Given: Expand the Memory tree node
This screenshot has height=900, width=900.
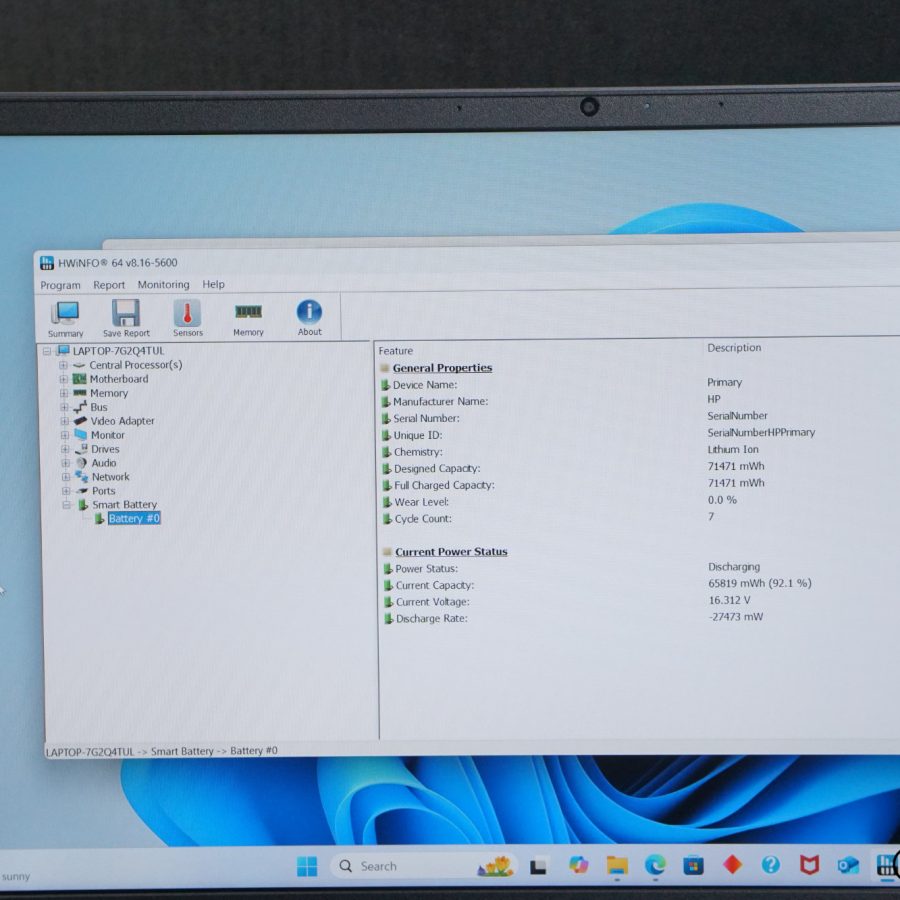Looking at the screenshot, I should pyautogui.click(x=64, y=393).
